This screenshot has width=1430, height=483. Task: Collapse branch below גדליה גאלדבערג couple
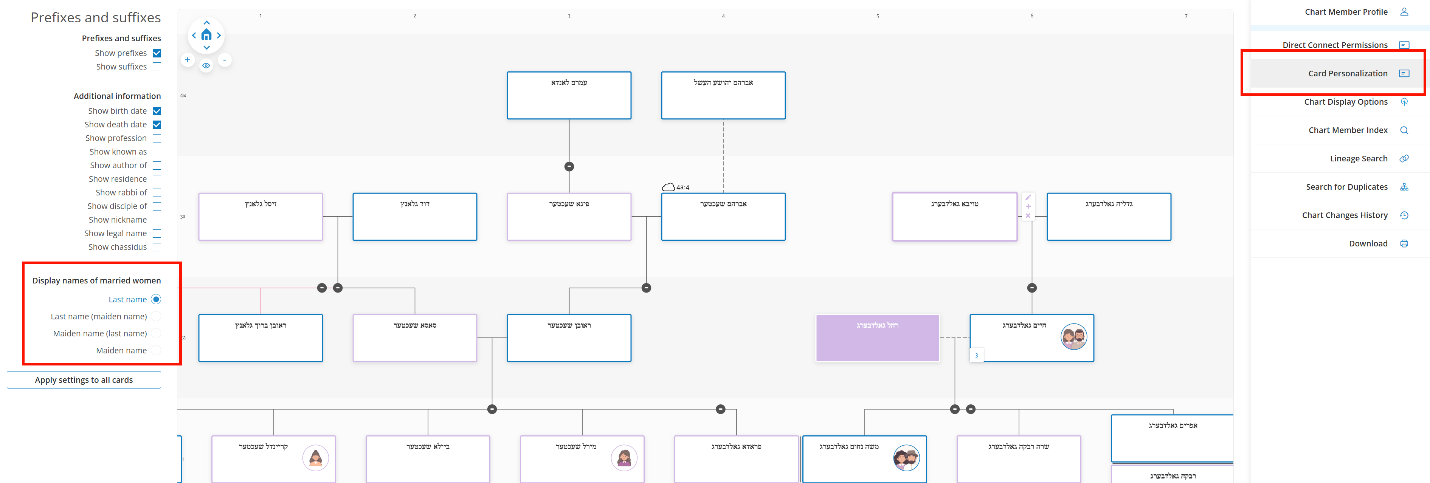1031,288
